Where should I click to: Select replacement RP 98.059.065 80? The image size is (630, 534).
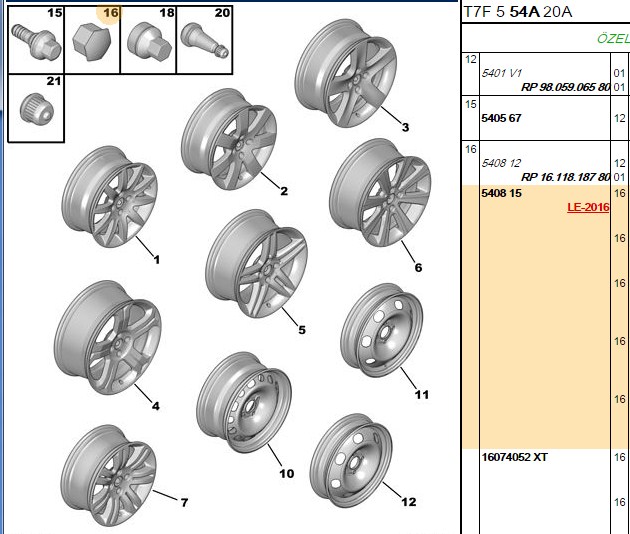point(565,87)
